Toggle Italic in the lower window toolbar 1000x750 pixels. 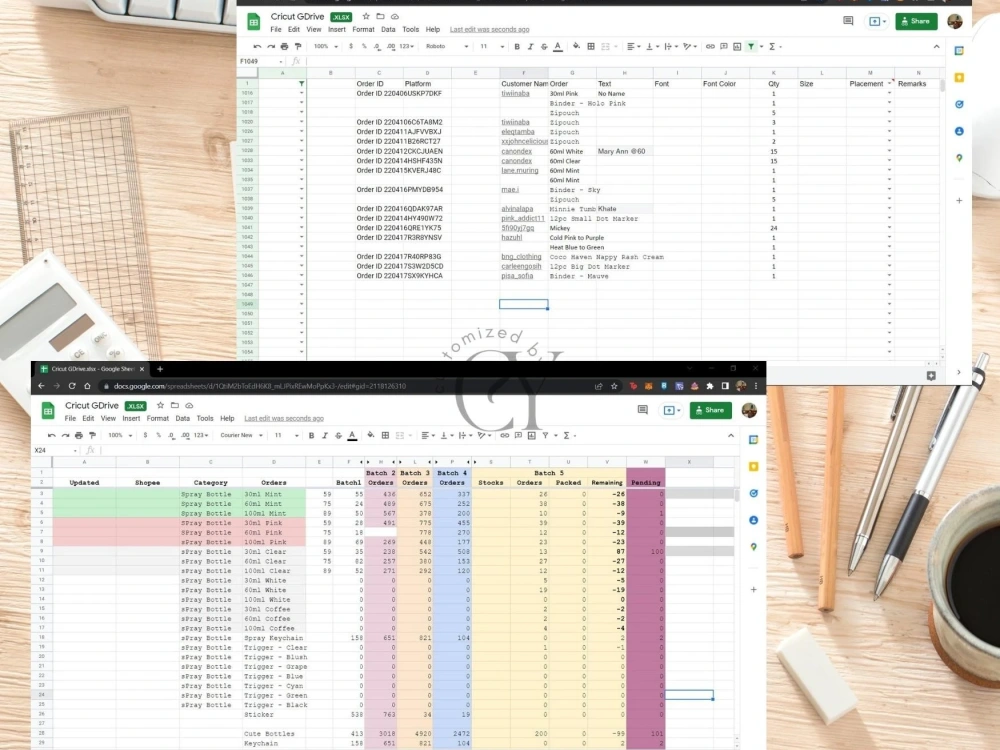[x=325, y=436]
